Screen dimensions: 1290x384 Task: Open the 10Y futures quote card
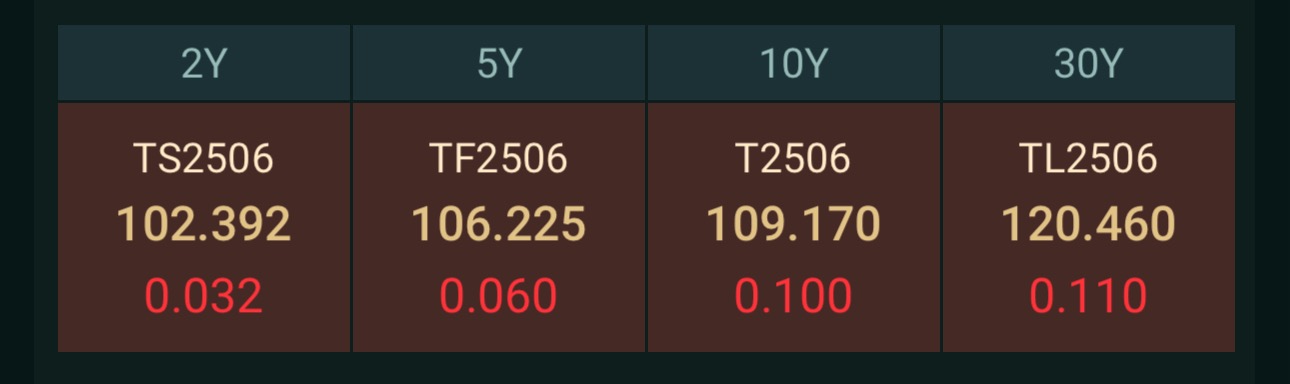794,227
